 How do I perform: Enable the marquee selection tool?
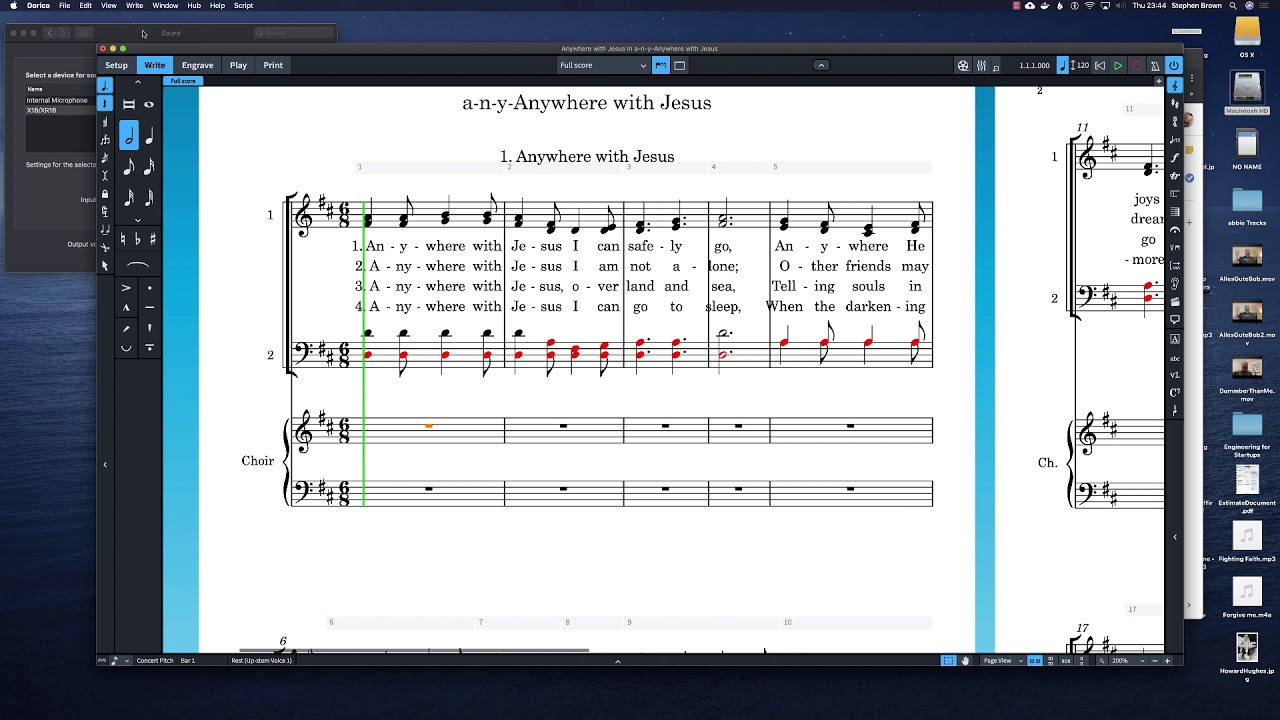pyautogui.click(x=949, y=660)
